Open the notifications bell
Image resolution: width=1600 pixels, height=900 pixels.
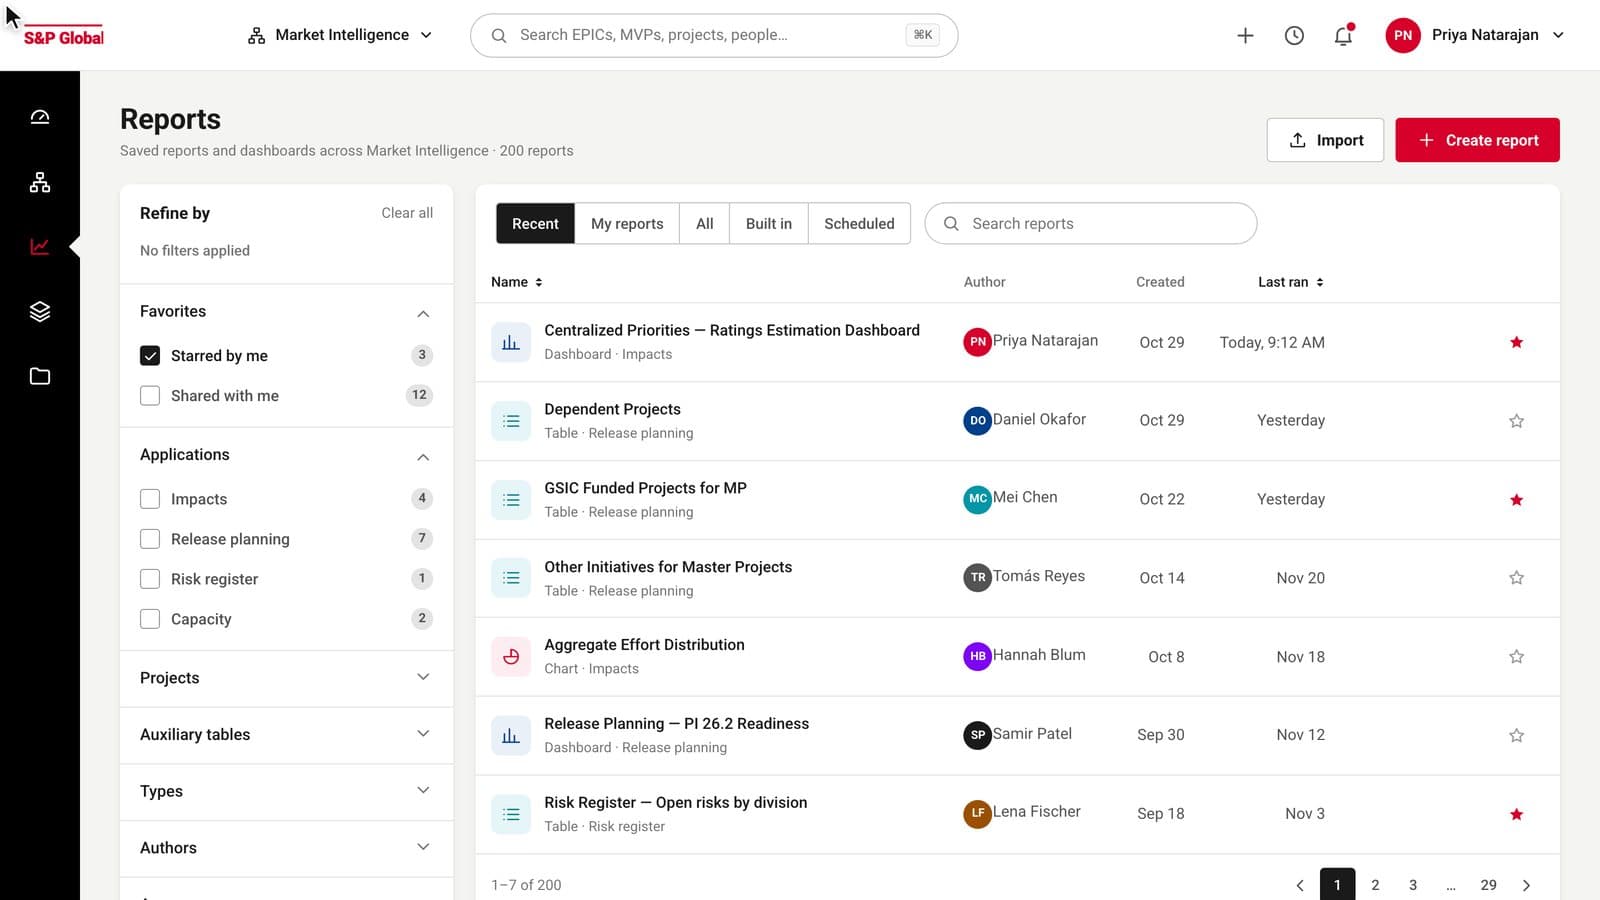point(1343,35)
